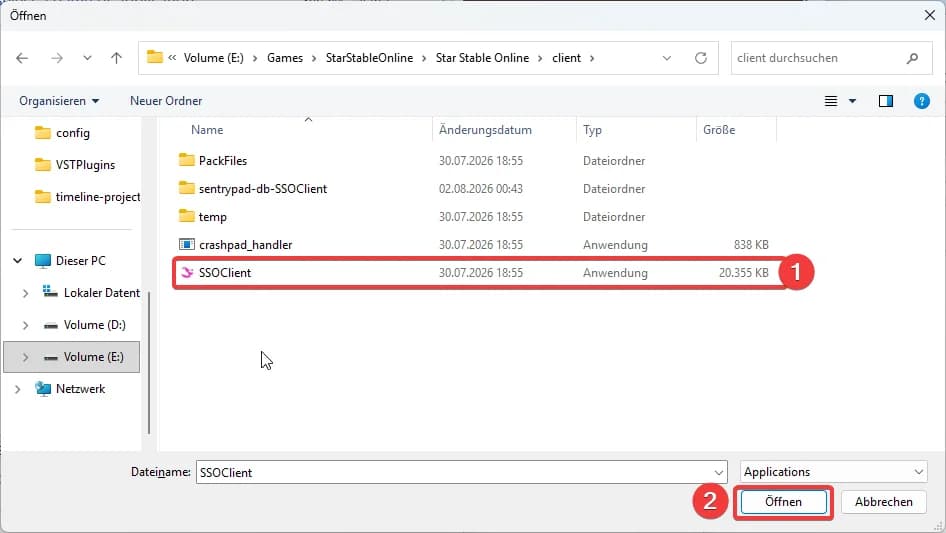This screenshot has height=533, width=946.
Task: Click the temp folder icon
Action: tap(186, 216)
